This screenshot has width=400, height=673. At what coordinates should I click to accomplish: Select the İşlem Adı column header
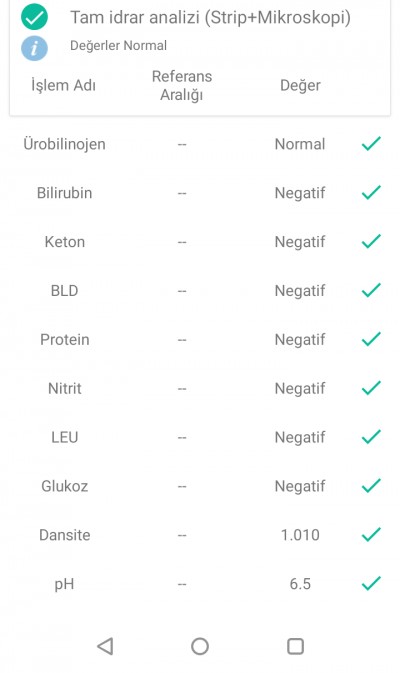click(64, 85)
